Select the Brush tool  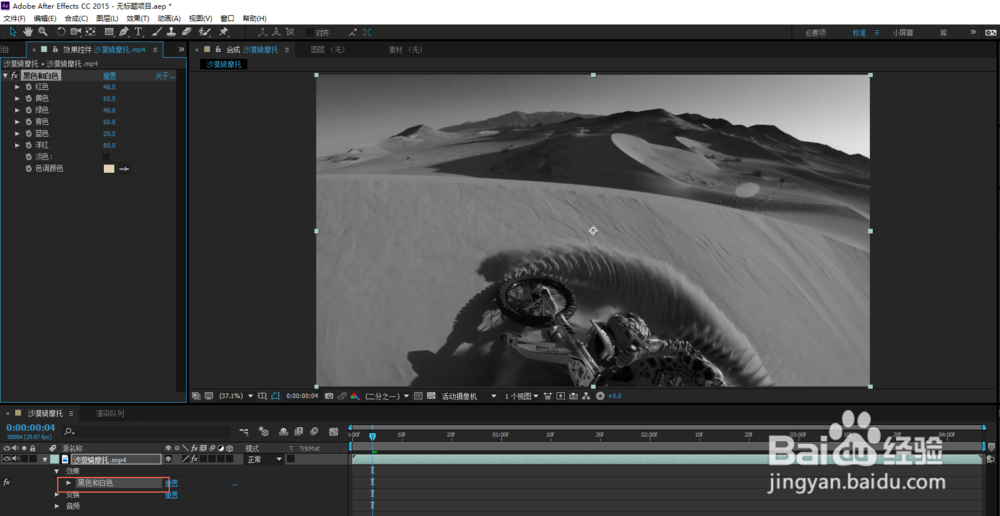(157, 32)
